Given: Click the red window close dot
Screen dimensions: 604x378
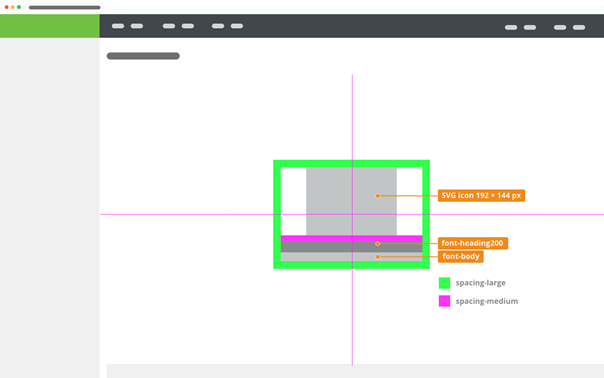Looking at the screenshot, I should pos(7,7).
